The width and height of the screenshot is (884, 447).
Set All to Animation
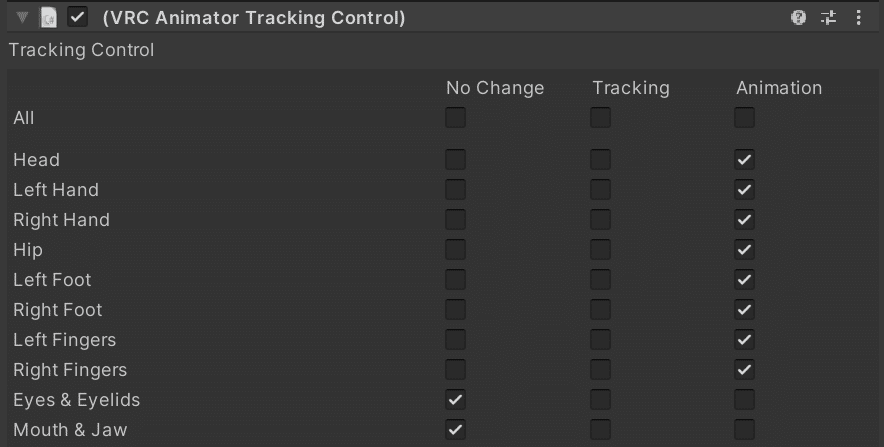tap(744, 118)
